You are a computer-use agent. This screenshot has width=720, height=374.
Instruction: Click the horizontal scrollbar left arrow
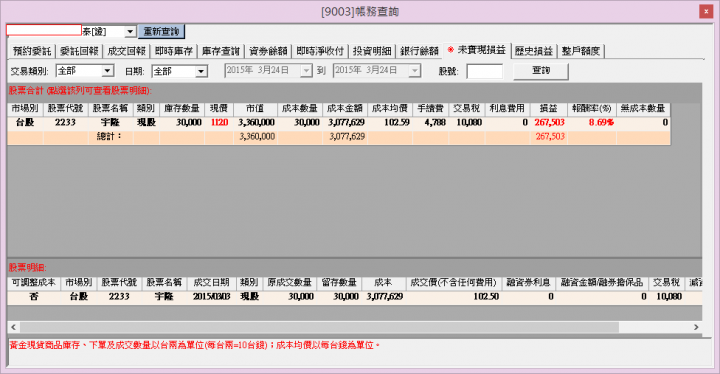[x=13, y=327]
